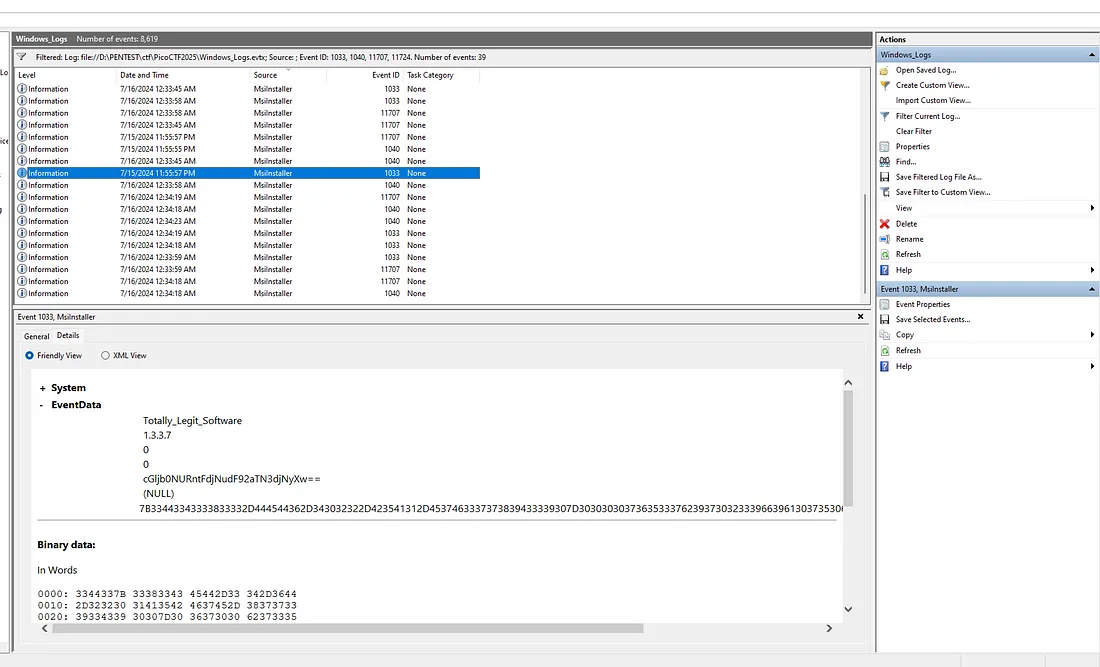
Task: Click the (NULL) value in EventData
Action: (159, 494)
